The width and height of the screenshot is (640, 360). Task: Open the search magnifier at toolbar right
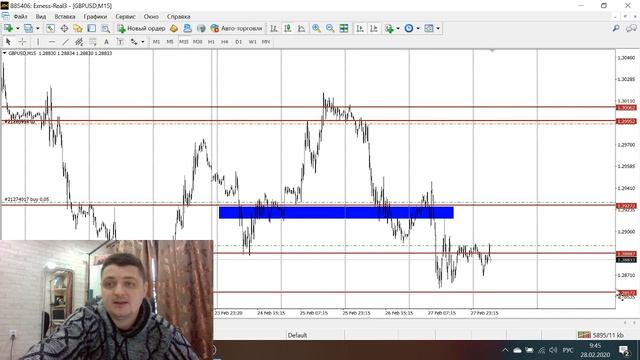coord(616,28)
